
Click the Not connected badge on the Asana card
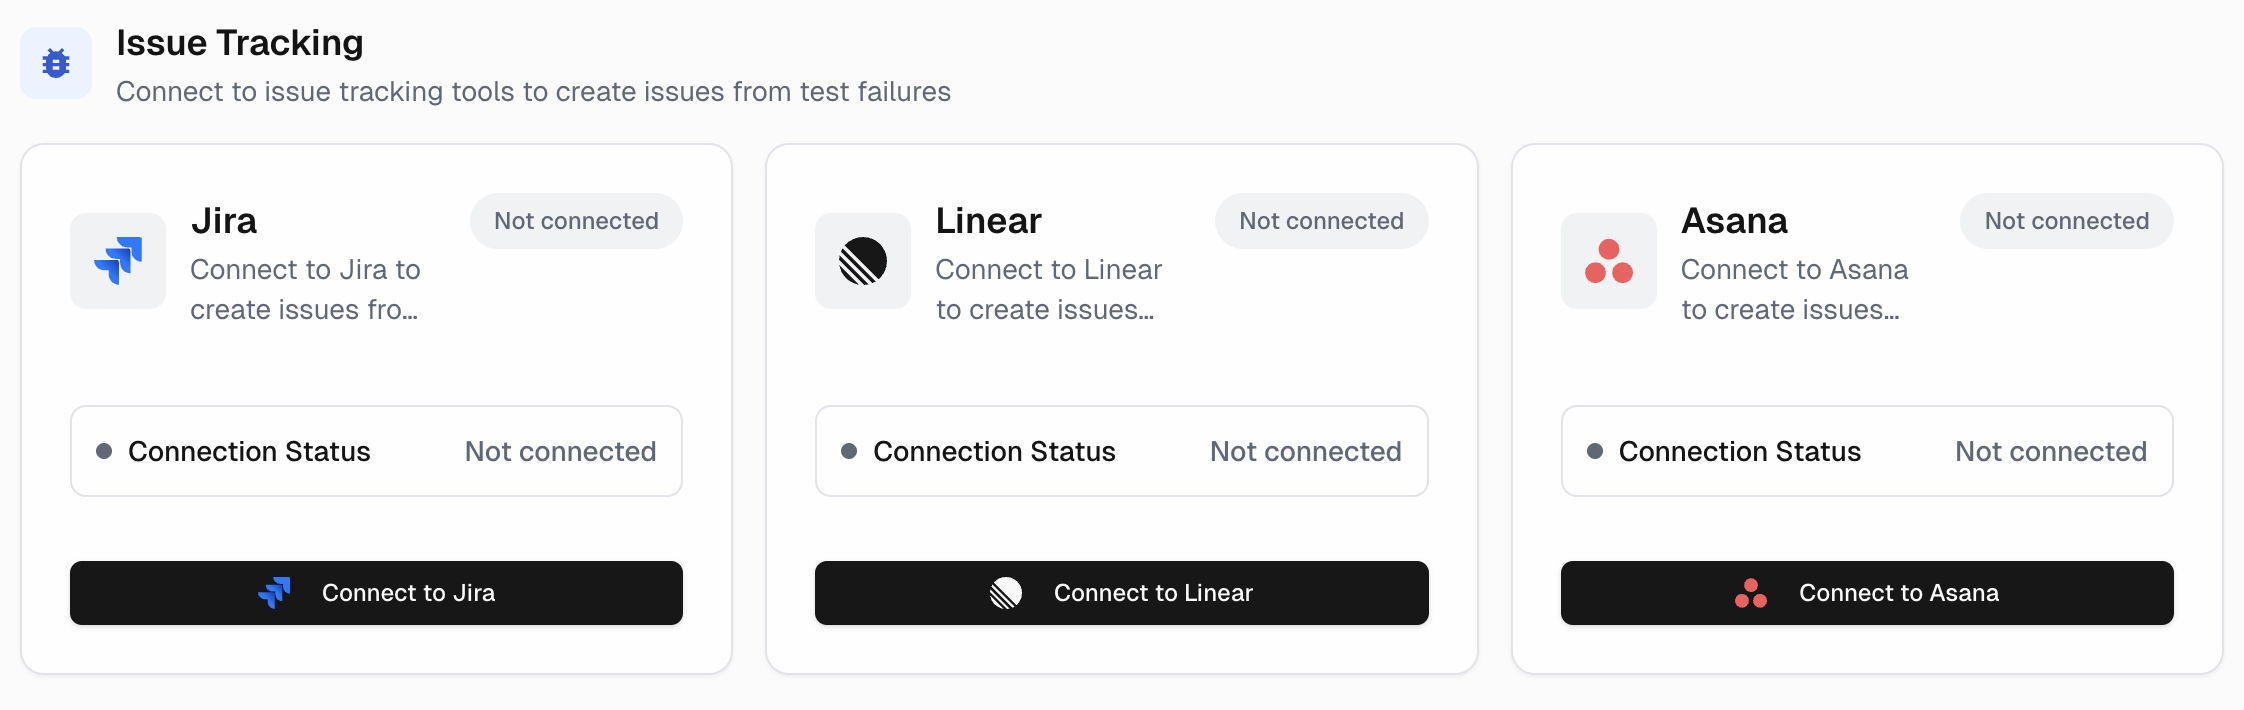click(2066, 221)
